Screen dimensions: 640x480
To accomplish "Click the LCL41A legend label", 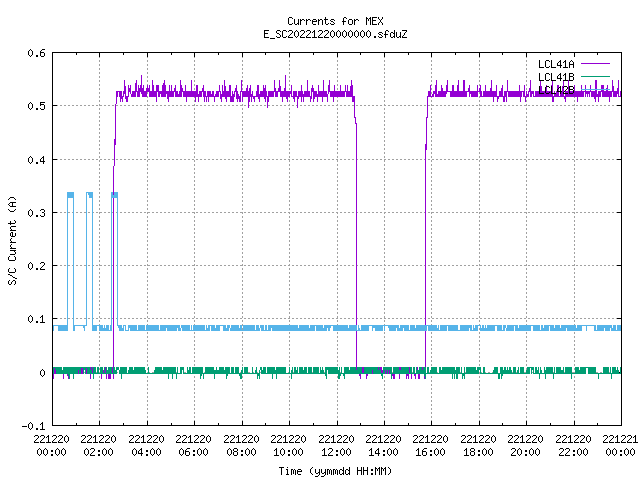I will [x=556, y=64].
